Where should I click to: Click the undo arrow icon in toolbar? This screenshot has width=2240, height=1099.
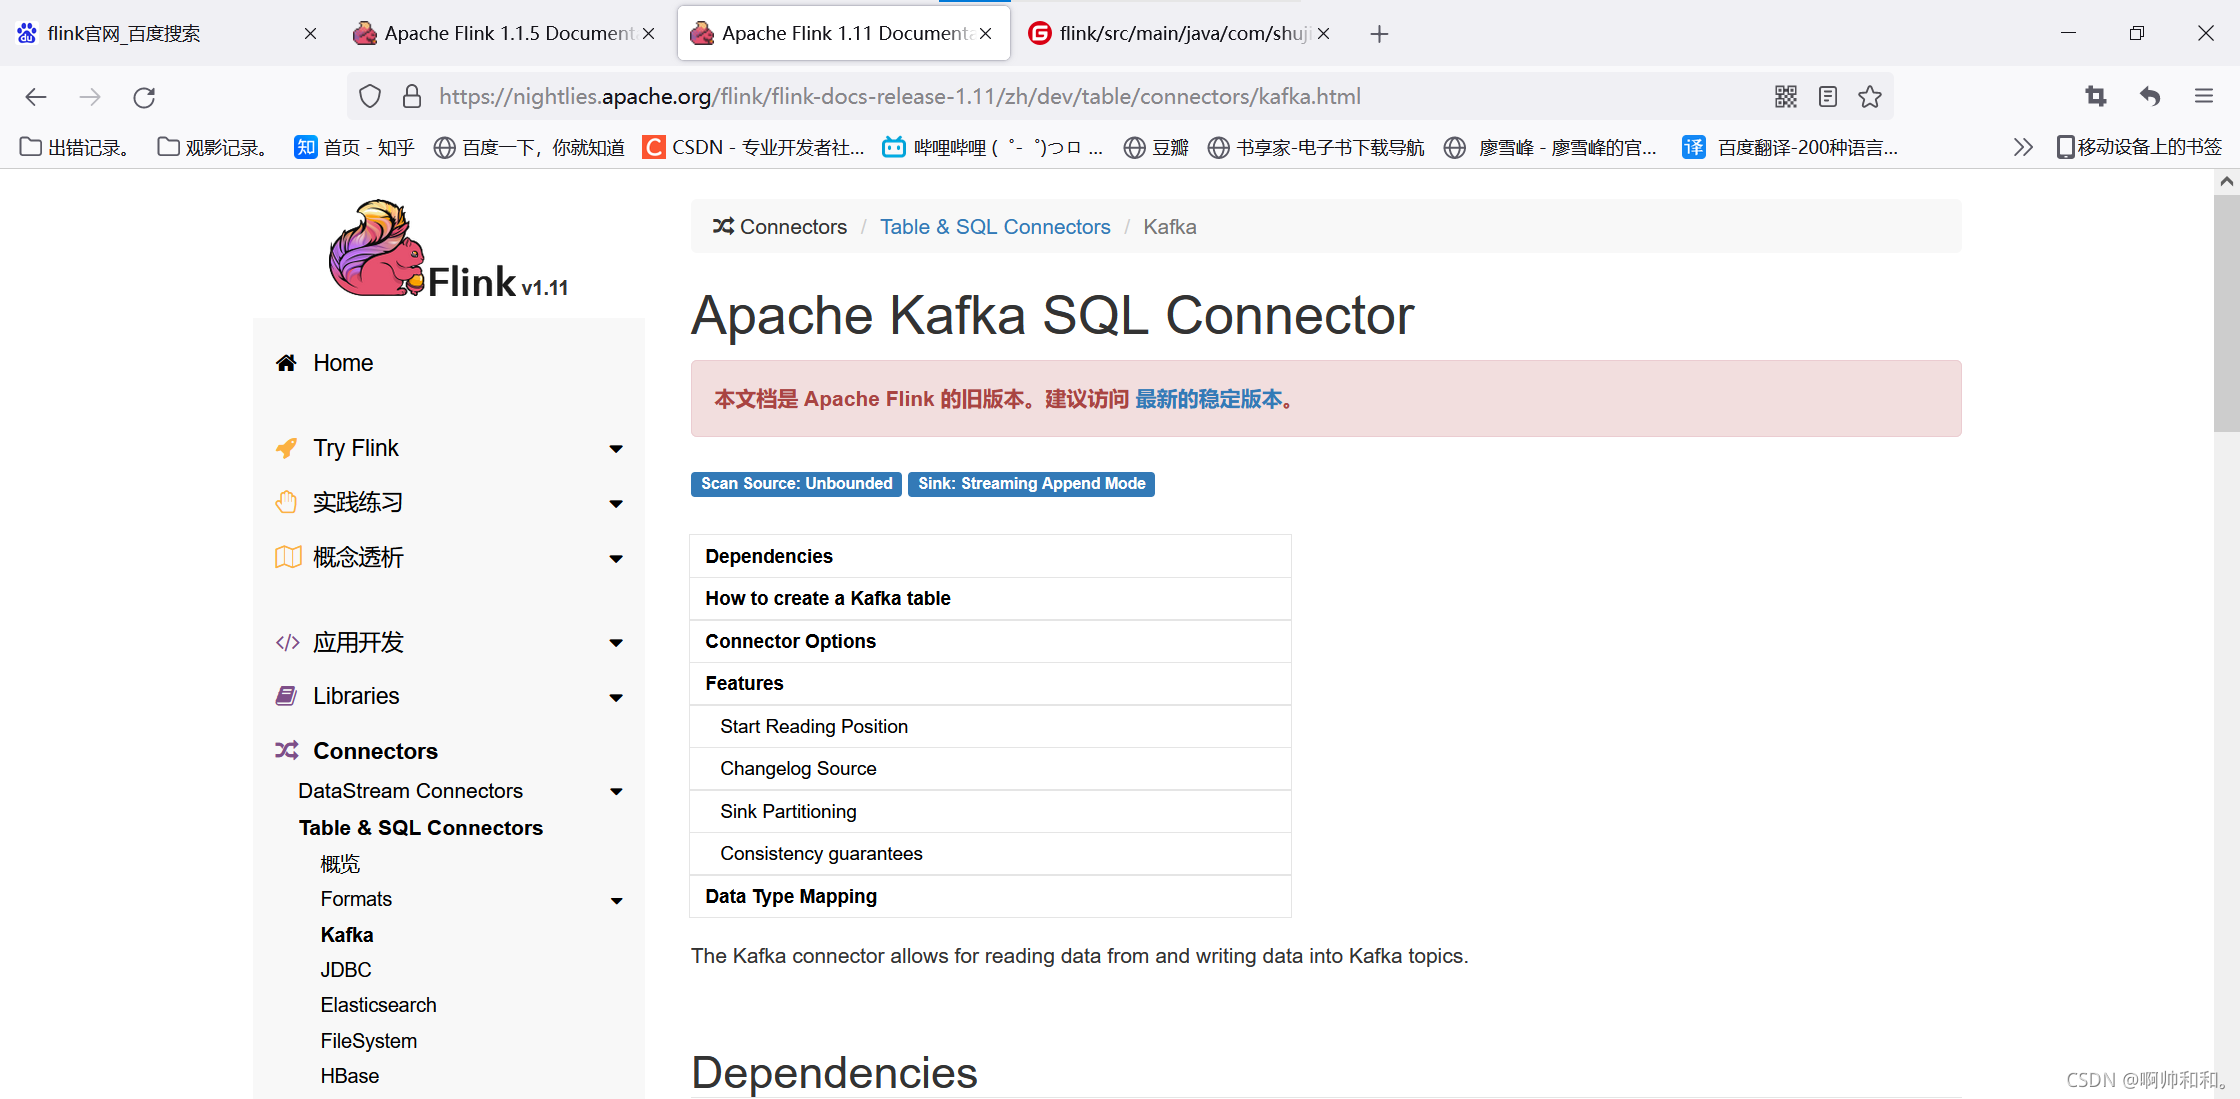pos(2150,97)
